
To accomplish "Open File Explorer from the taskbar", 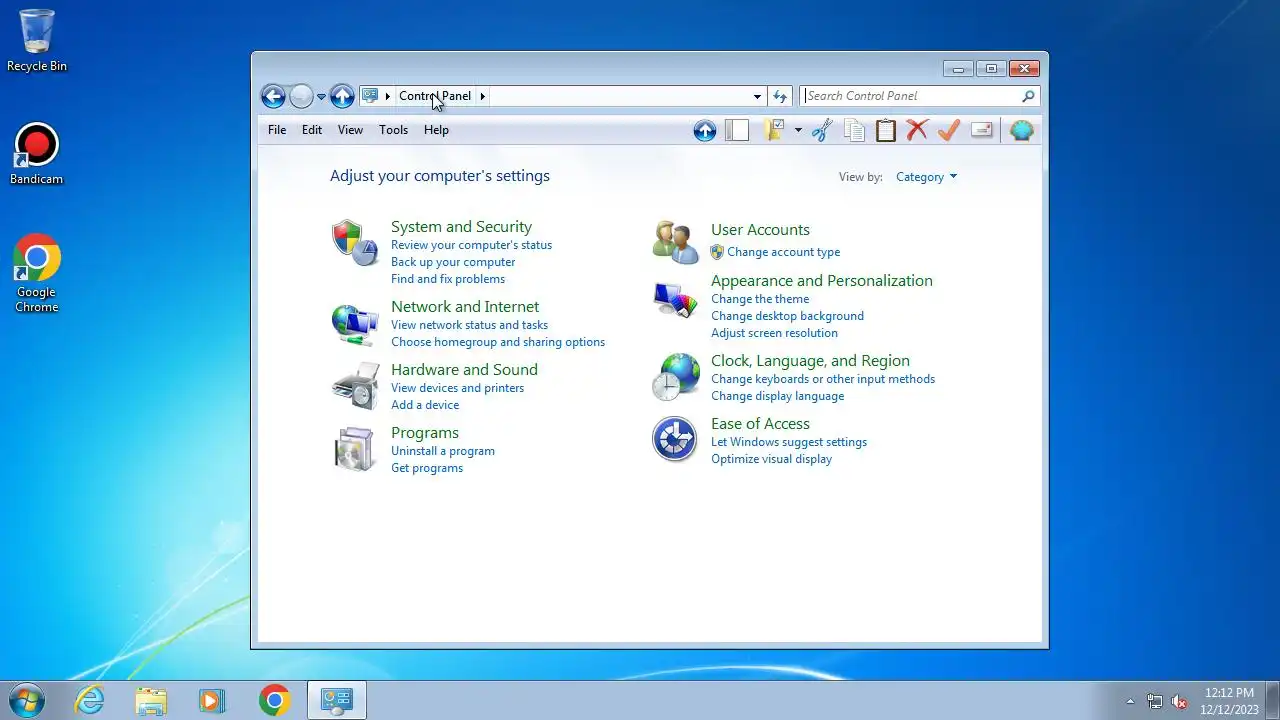I will pos(151,700).
